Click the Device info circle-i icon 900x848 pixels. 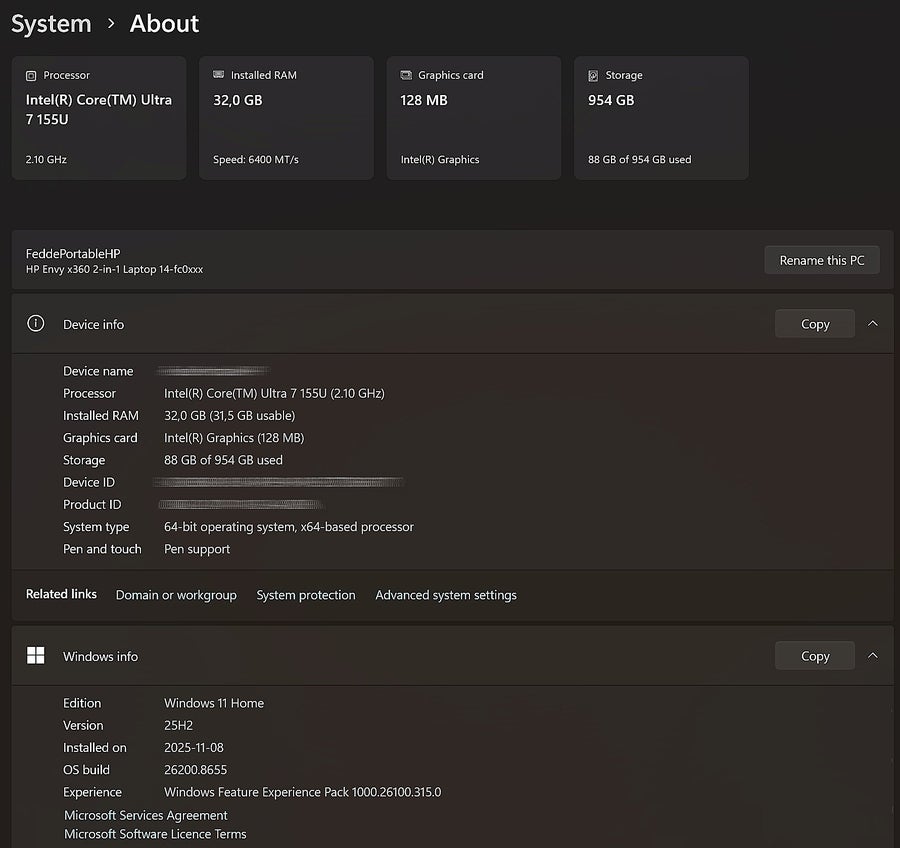(36, 323)
